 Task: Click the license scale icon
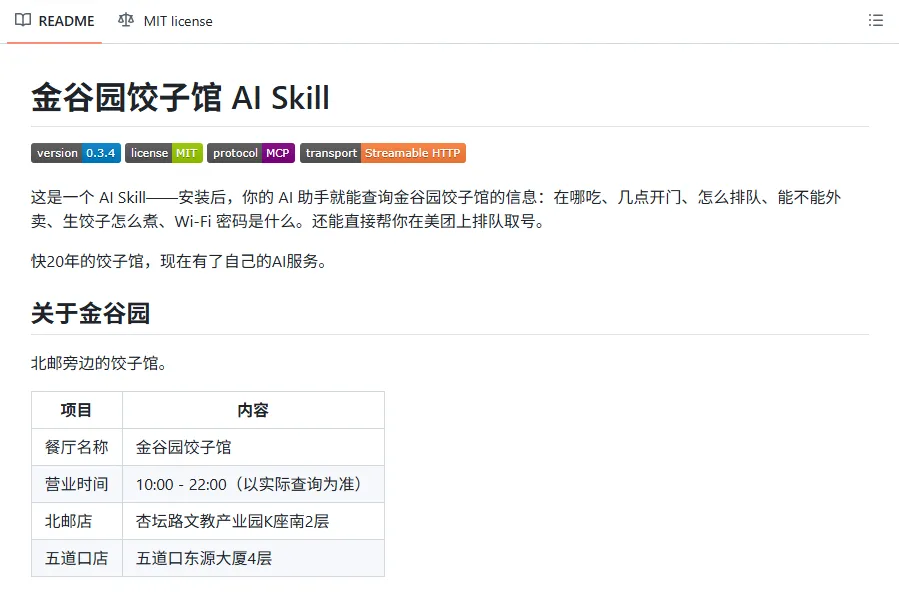click(x=126, y=21)
